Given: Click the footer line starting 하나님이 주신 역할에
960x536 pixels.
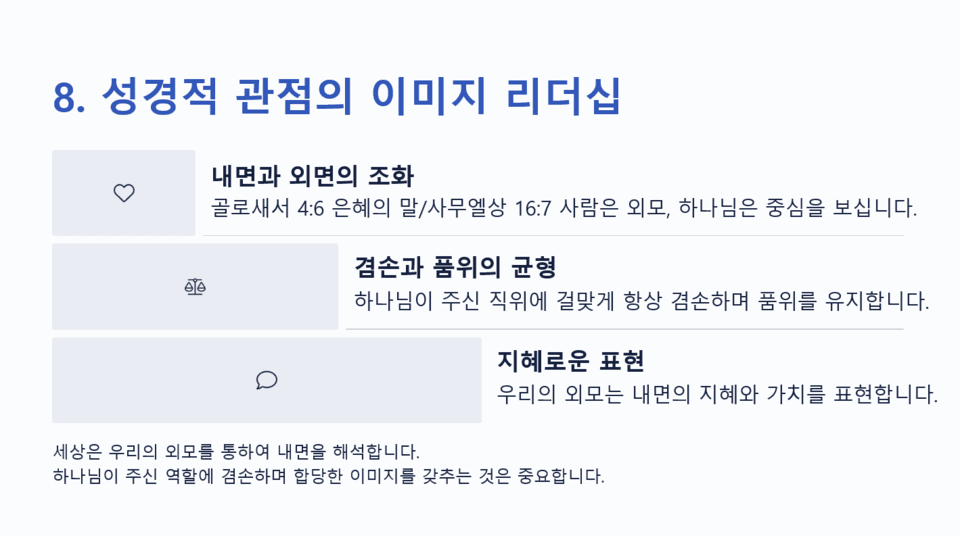Looking at the screenshot, I should (x=328, y=475).
